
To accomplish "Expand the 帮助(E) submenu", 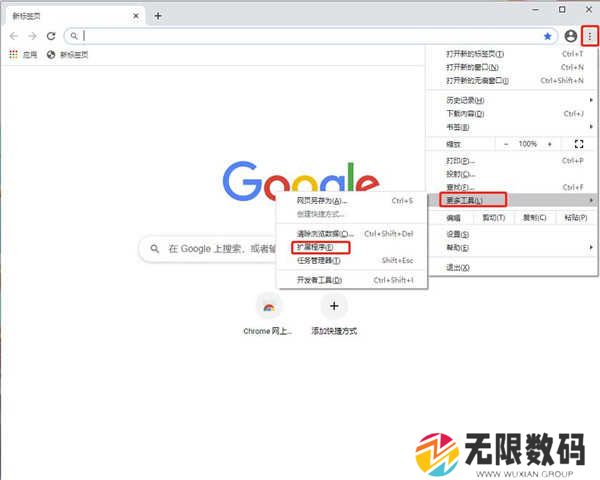I will point(512,248).
